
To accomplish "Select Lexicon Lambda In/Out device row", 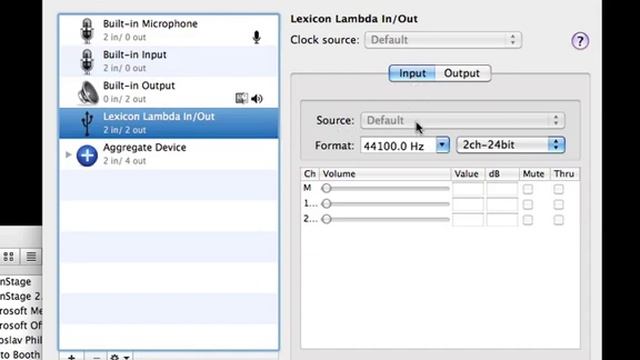I will point(169,123).
